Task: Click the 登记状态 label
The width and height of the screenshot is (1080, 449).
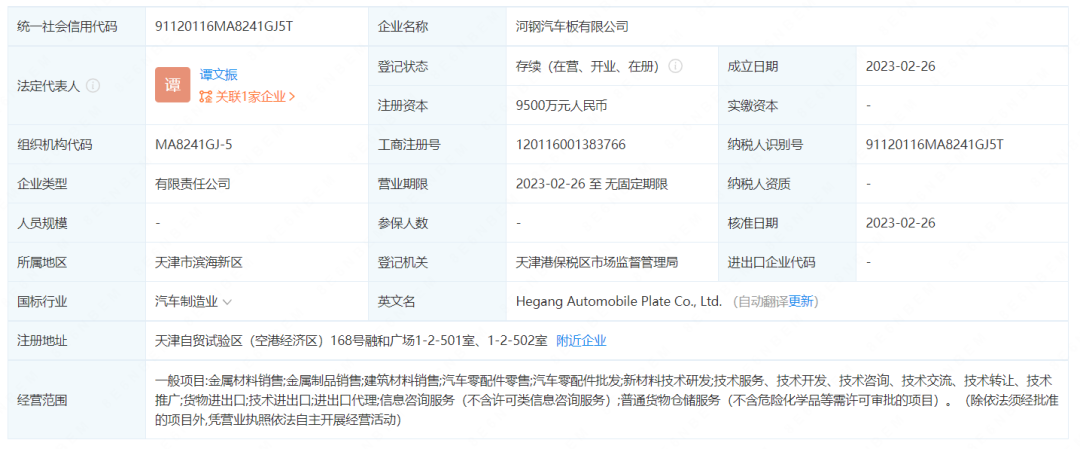Action: pos(403,67)
